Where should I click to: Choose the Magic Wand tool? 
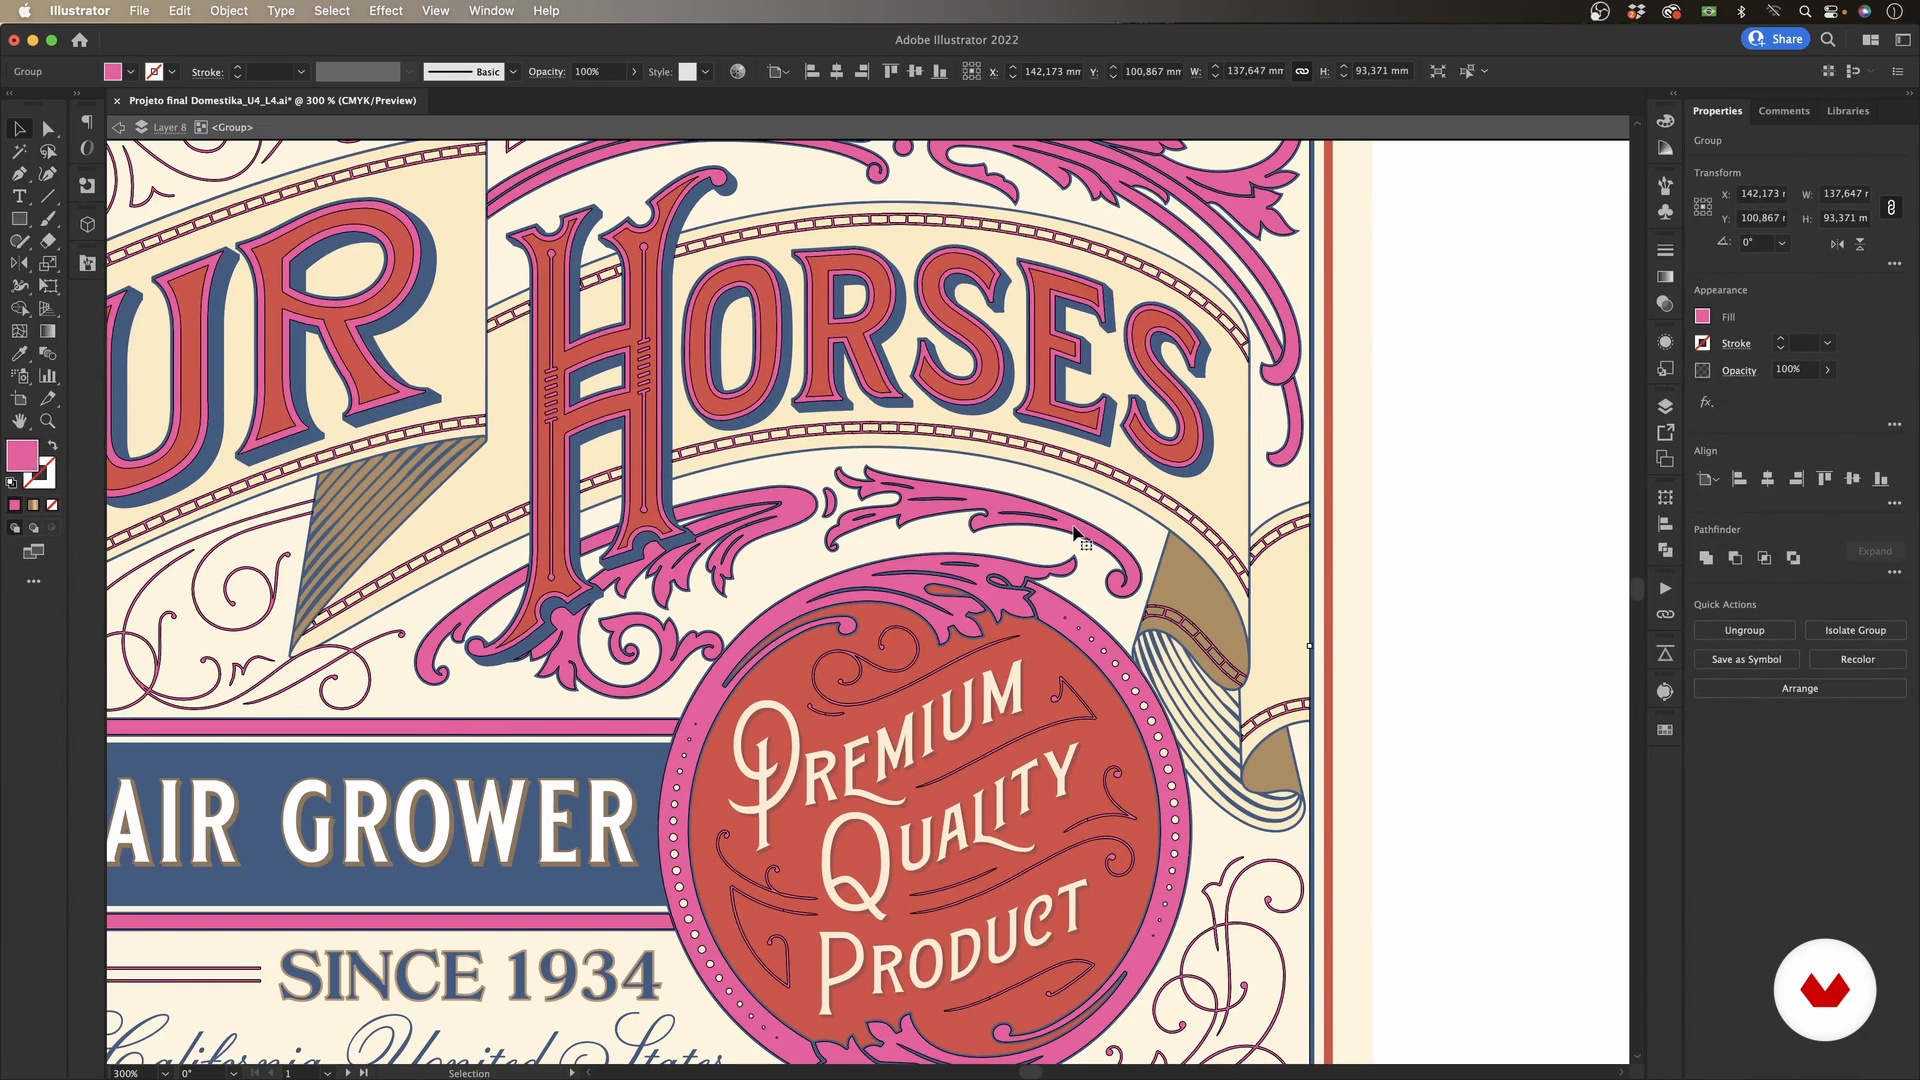pyautogui.click(x=19, y=152)
